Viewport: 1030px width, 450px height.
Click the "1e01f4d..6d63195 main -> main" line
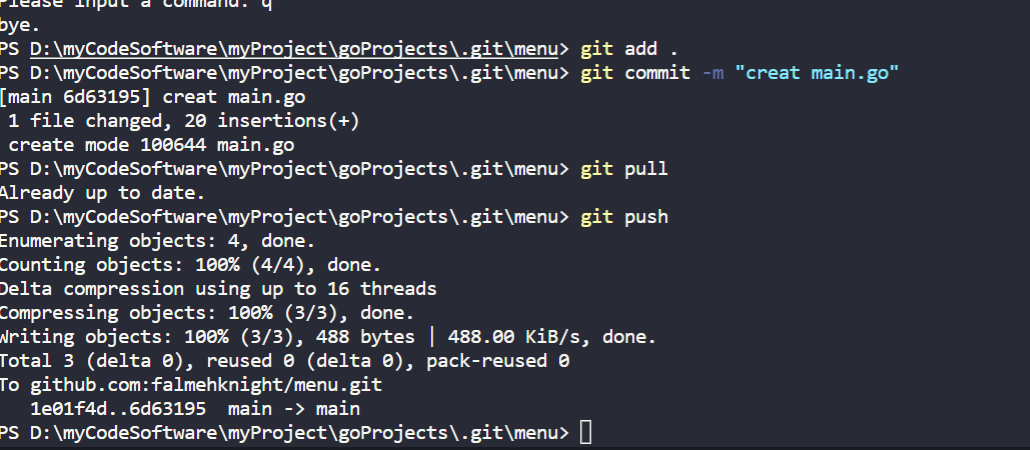195,409
